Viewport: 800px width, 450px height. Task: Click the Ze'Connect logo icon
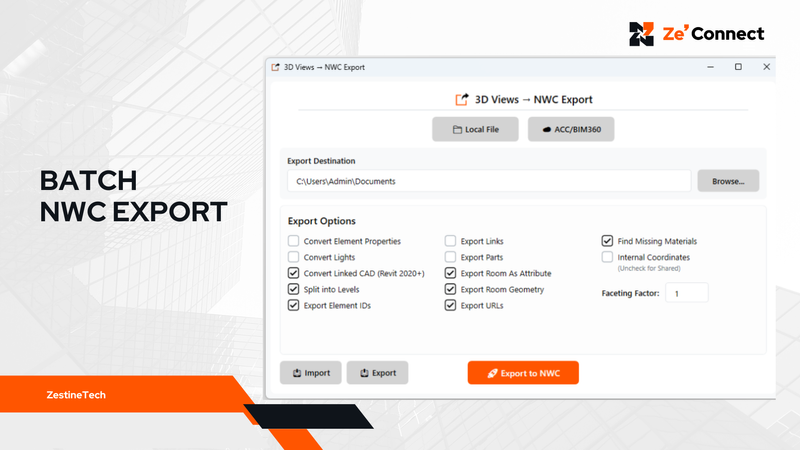(641, 34)
